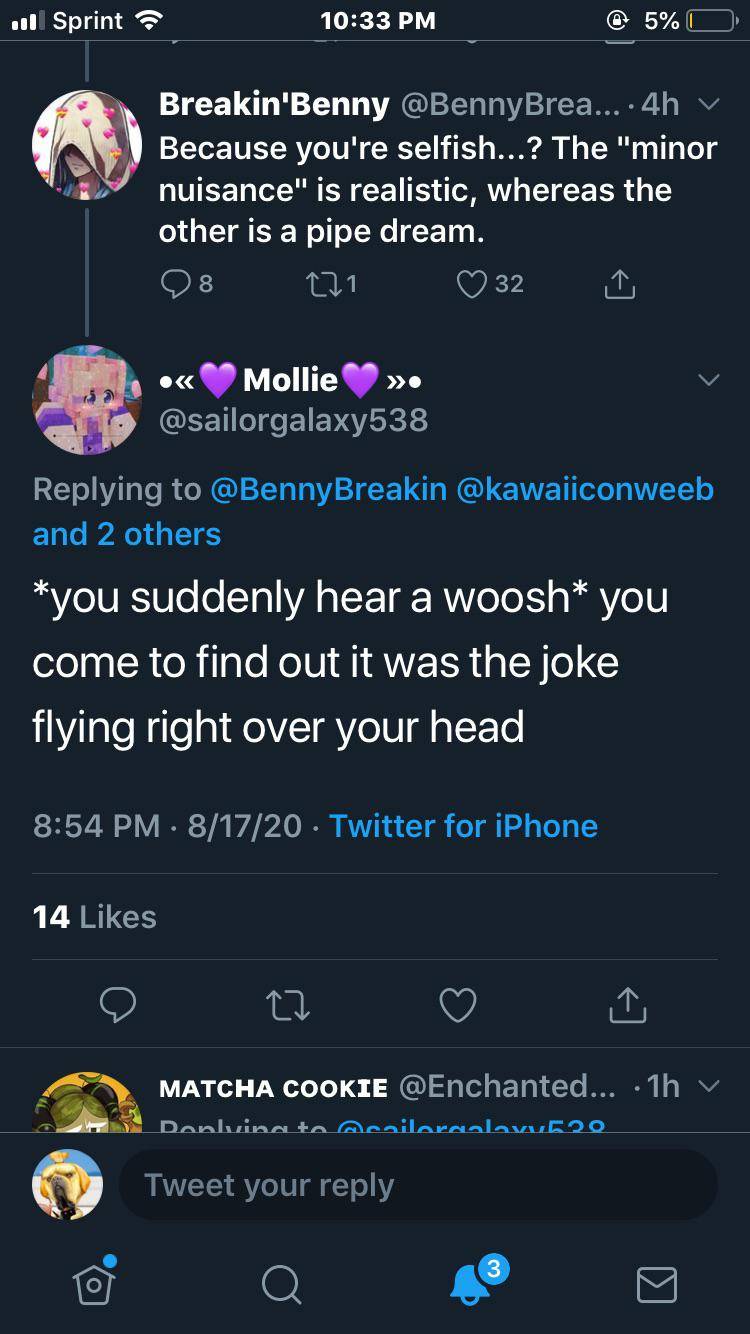Tap the "and 2 others" link
750x1334 pixels.
tap(127, 534)
